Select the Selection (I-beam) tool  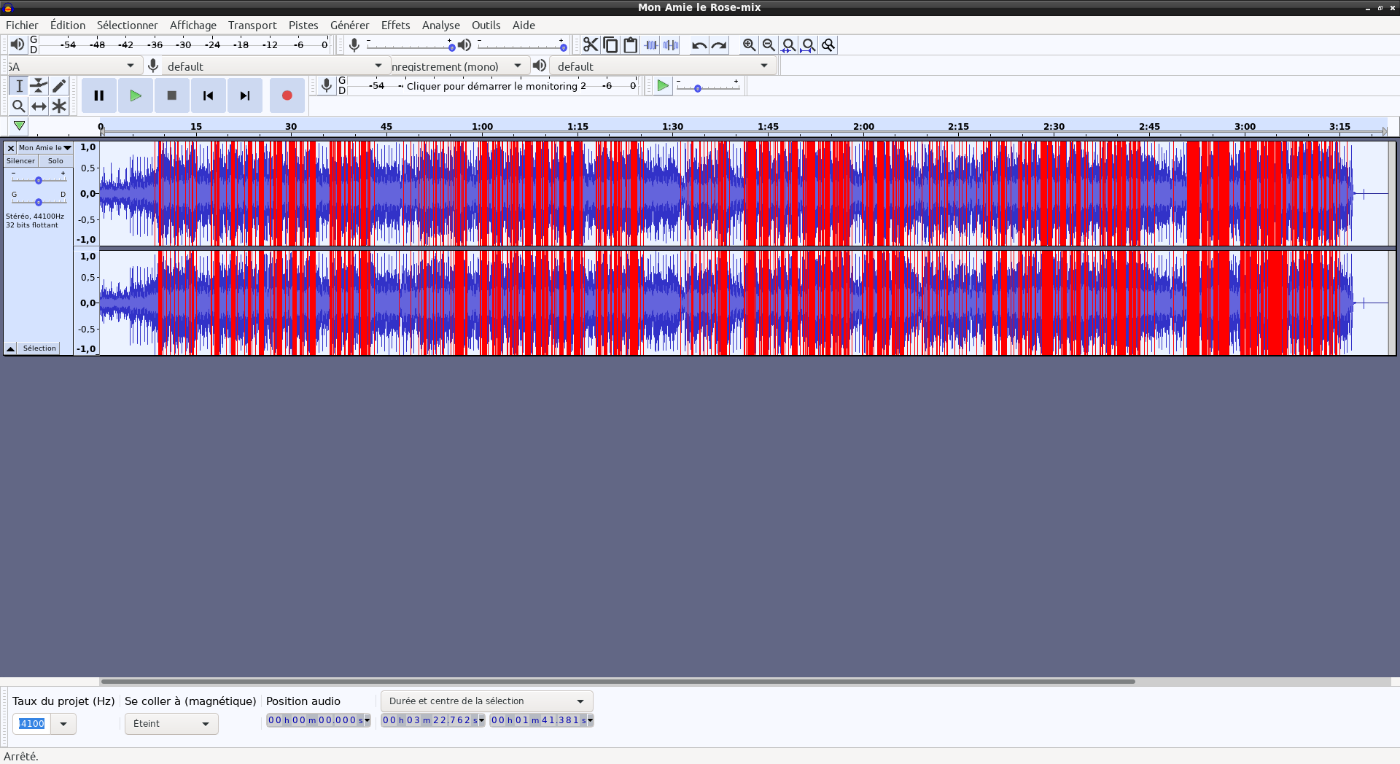click(x=18, y=86)
